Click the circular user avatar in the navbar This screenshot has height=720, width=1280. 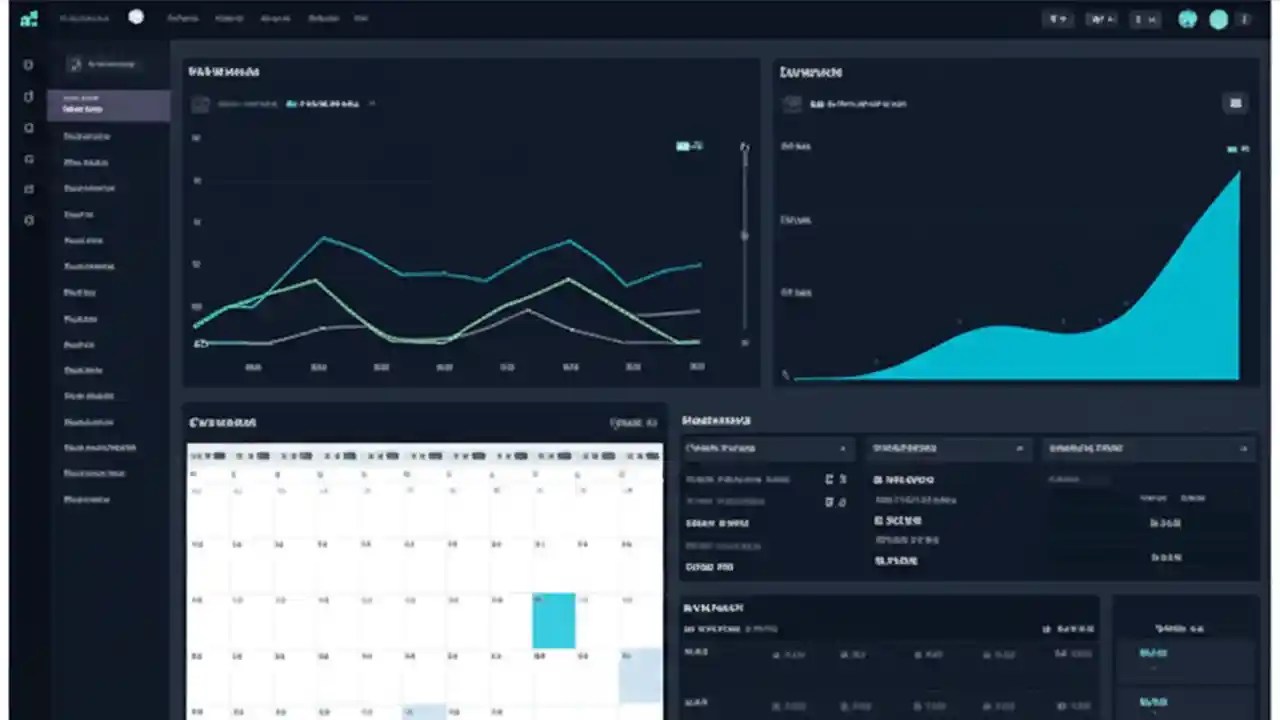click(1219, 19)
